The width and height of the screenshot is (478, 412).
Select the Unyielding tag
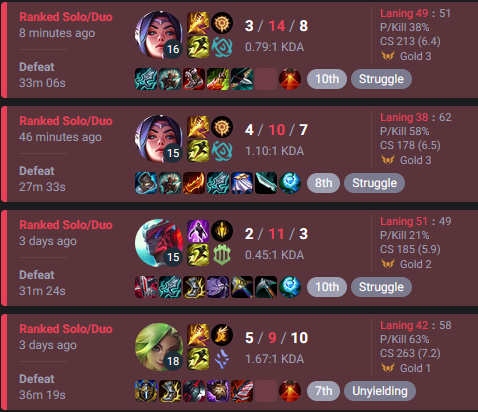[x=380, y=391]
